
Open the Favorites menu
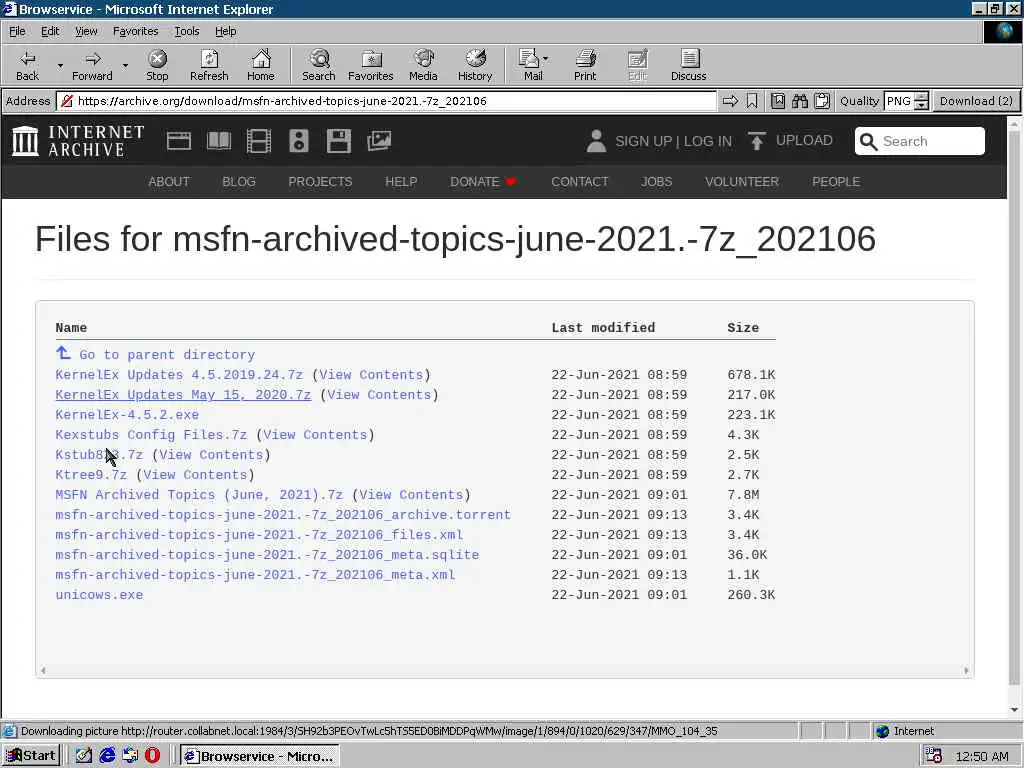135,31
